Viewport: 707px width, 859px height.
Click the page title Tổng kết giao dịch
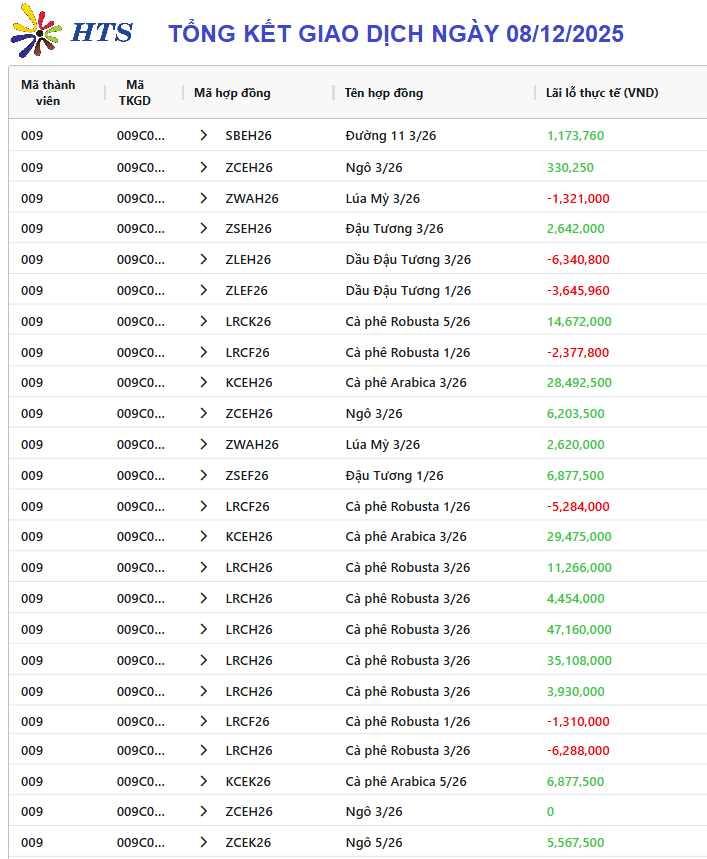pyautogui.click(x=395, y=34)
